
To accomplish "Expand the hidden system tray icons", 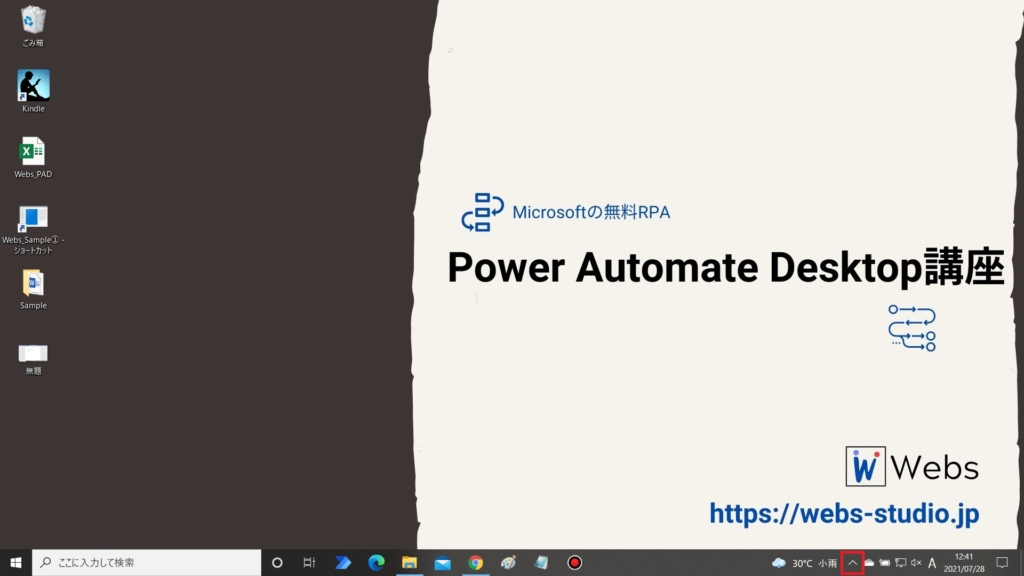I will tap(852, 563).
